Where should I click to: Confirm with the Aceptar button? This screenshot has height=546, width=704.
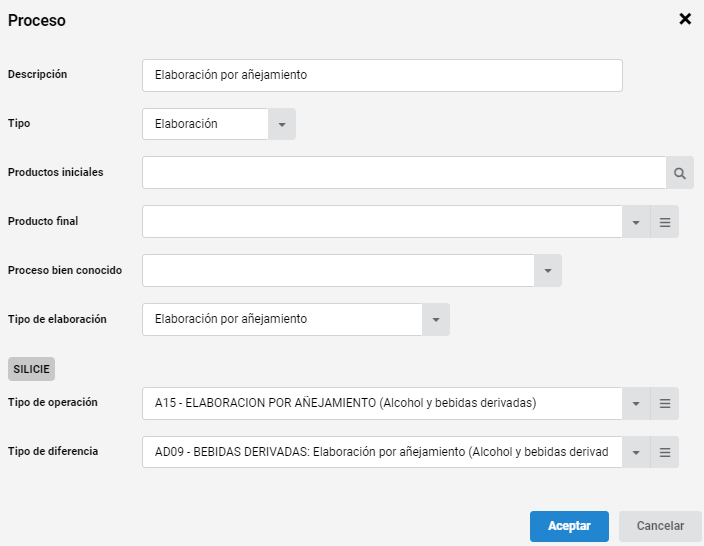[569, 526]
